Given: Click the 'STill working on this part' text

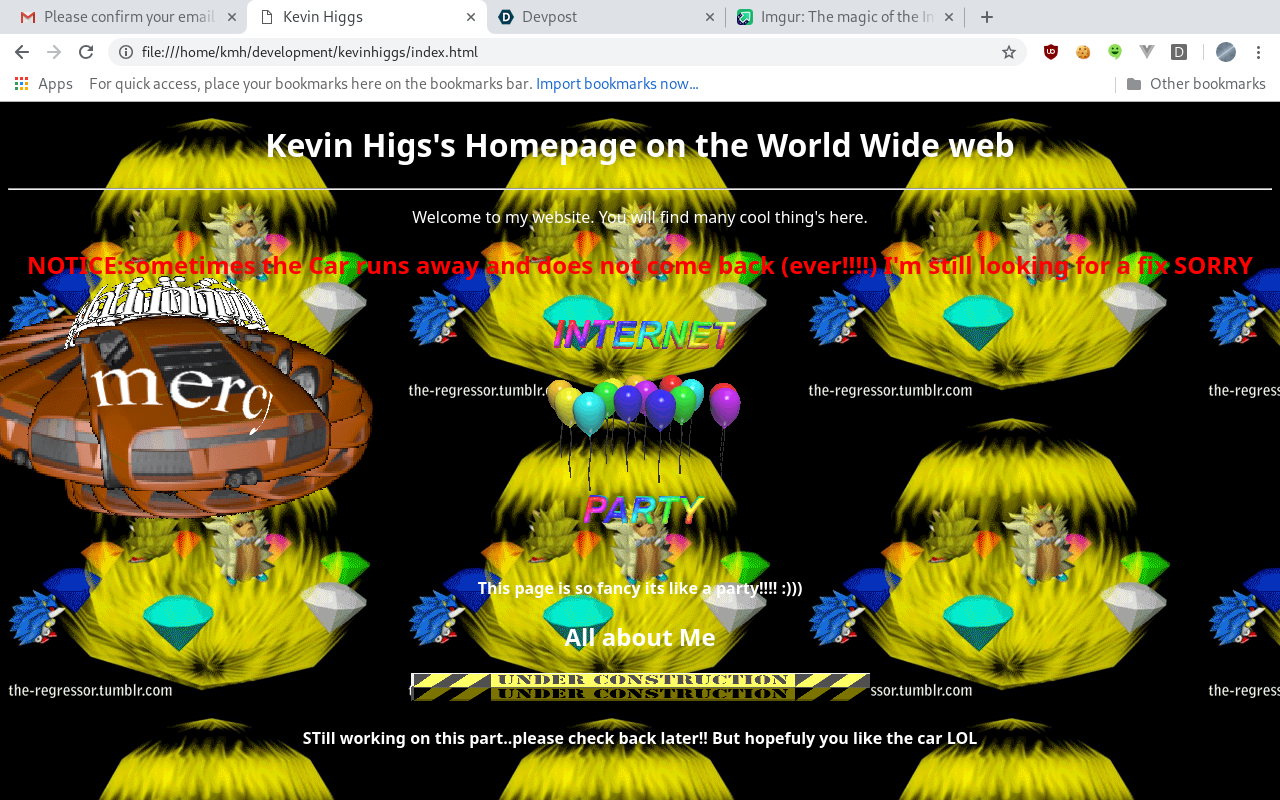Looking at the screenshot, I should click(640, 738).
